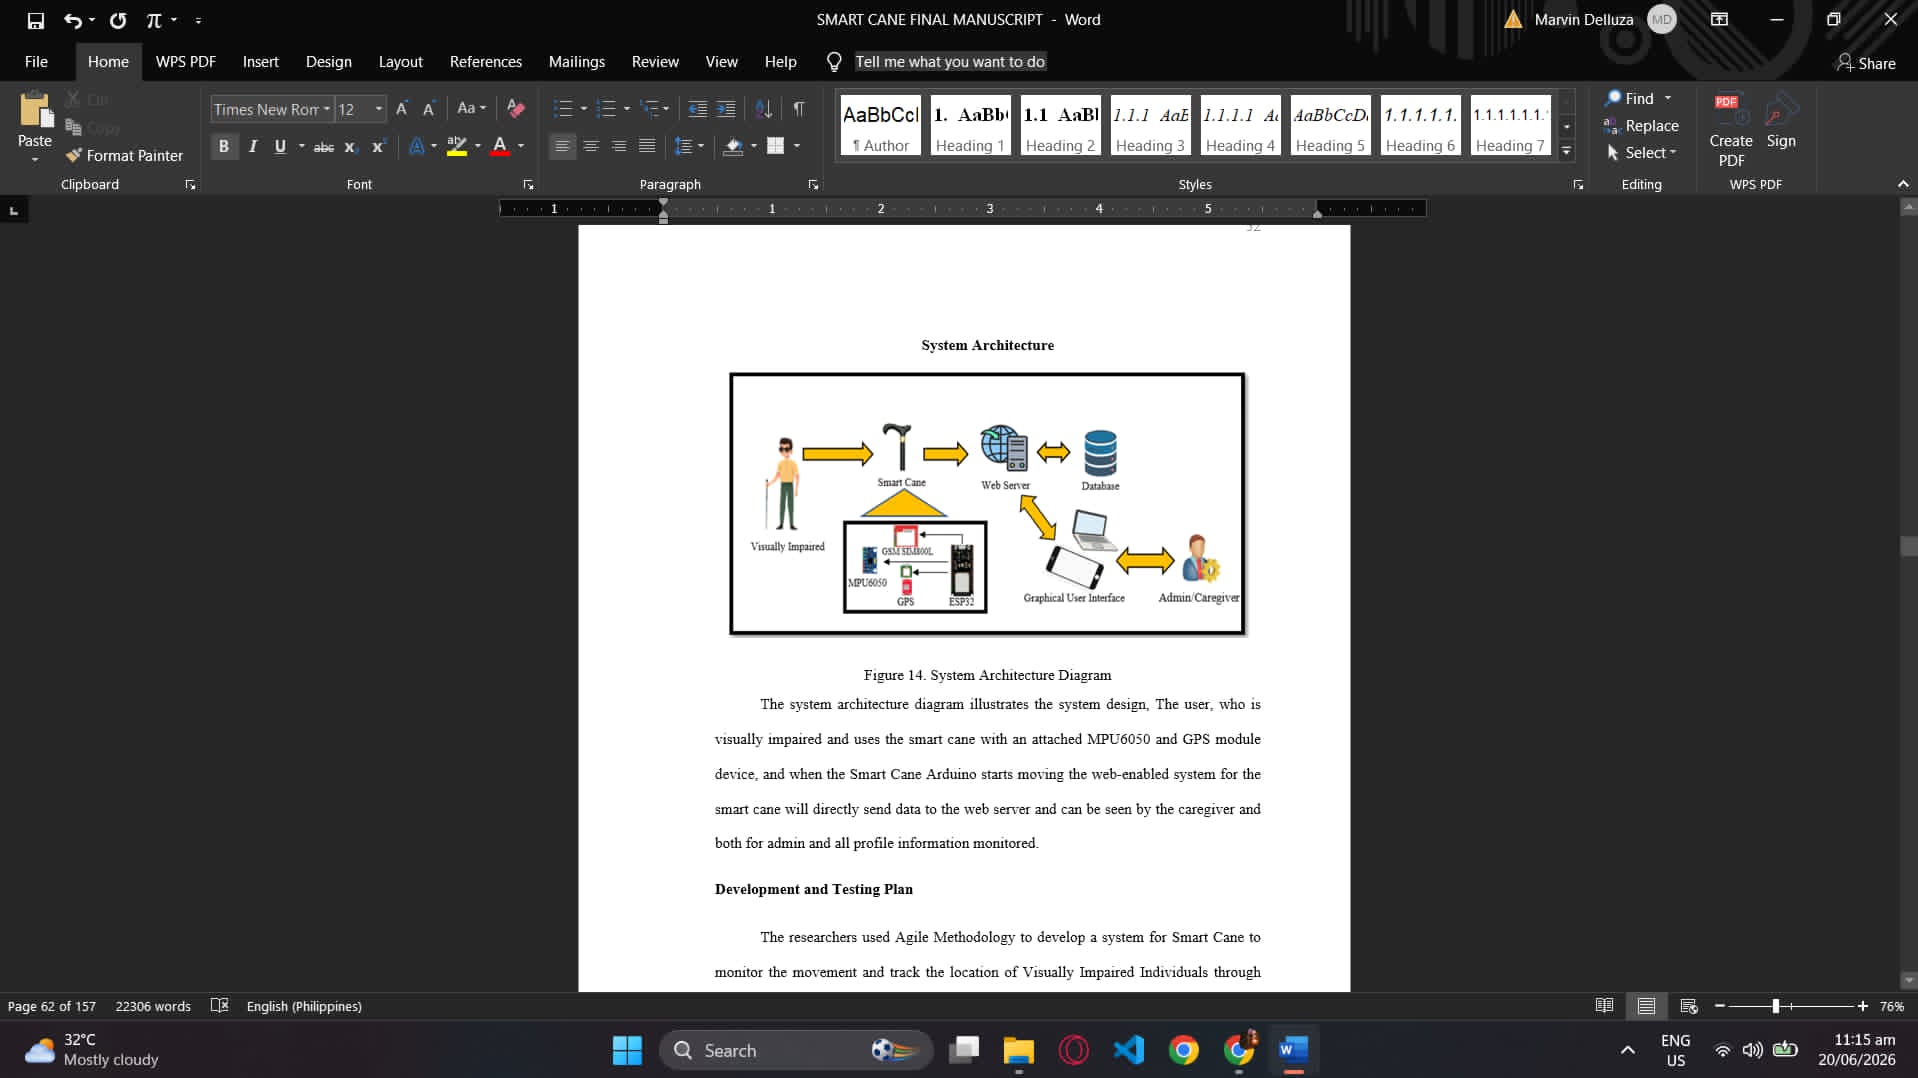Screen dimensions: 1918x1078
Task: Open the Styles pane launcher
Action: click(1578, 185)
